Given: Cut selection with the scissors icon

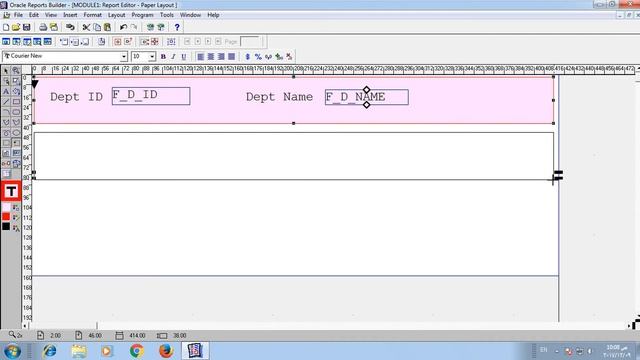Looking at the screenshot, I should coord(86,27).
